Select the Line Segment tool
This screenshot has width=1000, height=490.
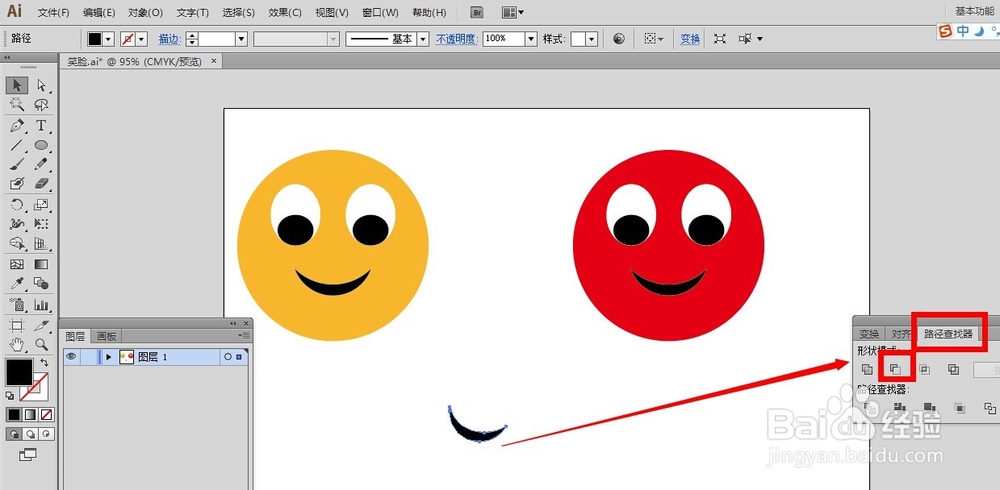click(x=17, y=145)
